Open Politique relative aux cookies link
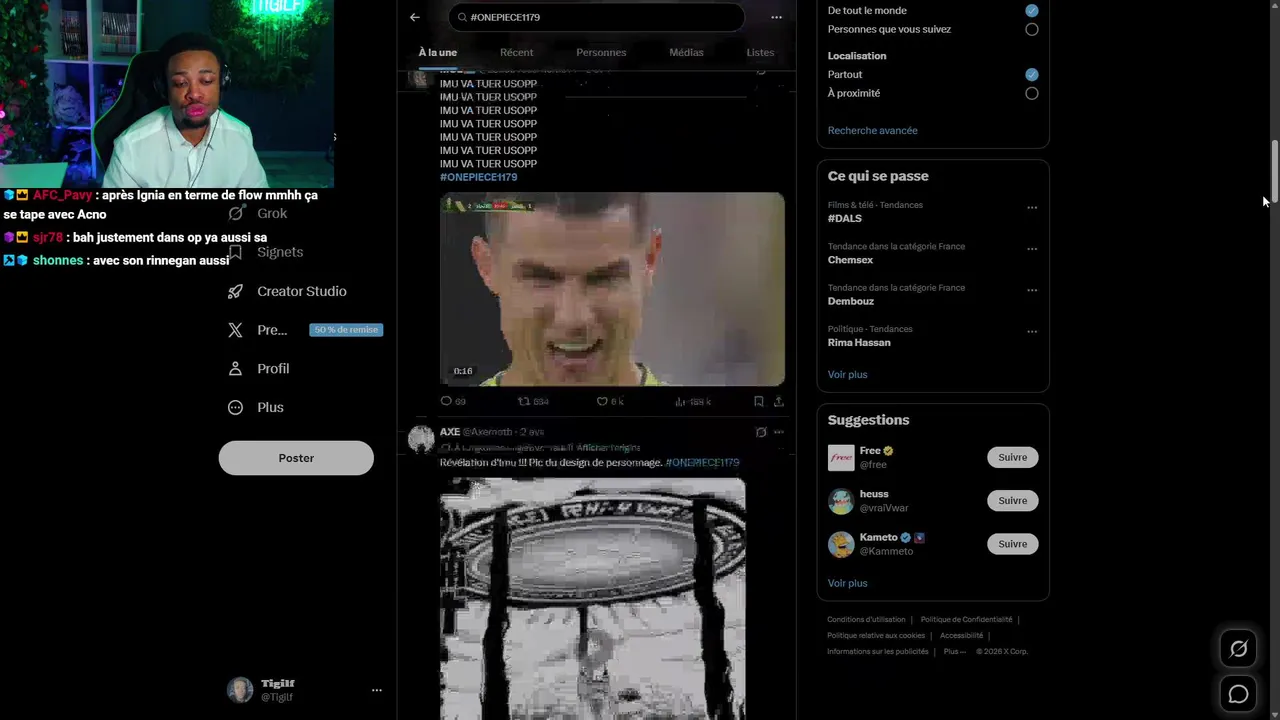The image size is (1280, 720). coord(876,636)
